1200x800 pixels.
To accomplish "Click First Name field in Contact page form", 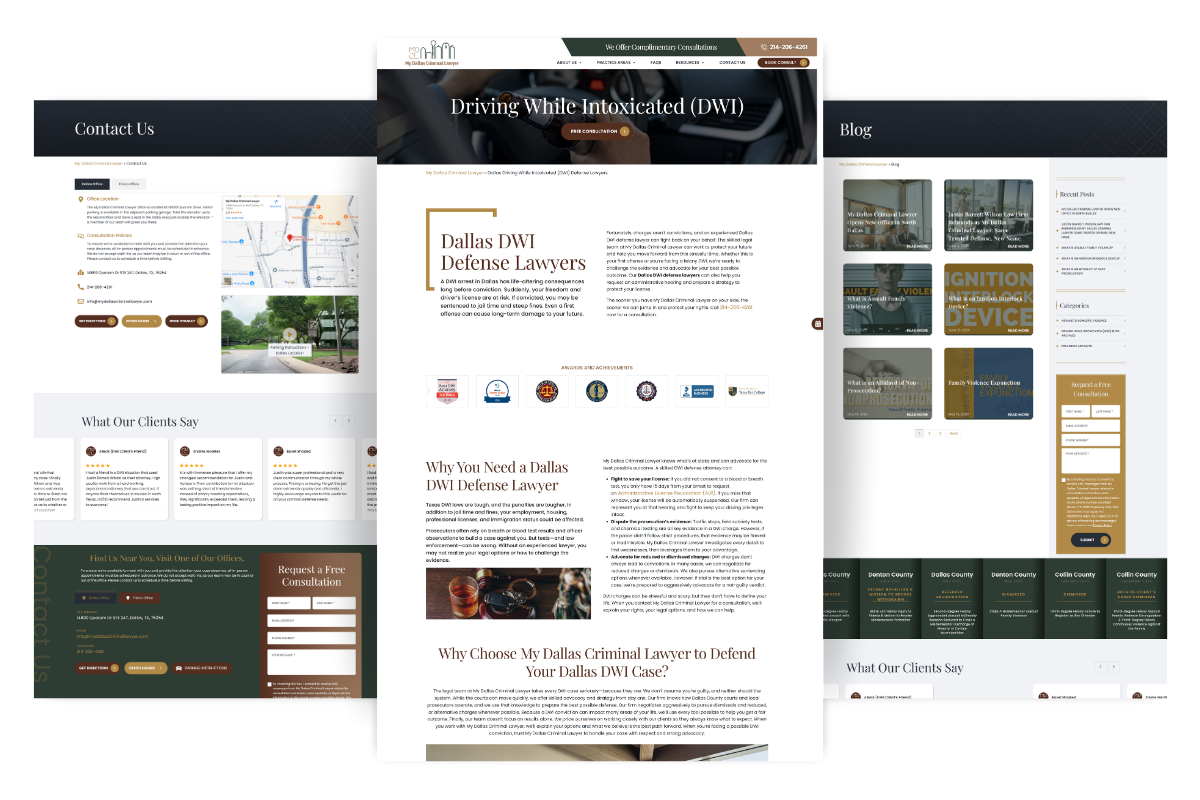I will [x=289, y=603].
